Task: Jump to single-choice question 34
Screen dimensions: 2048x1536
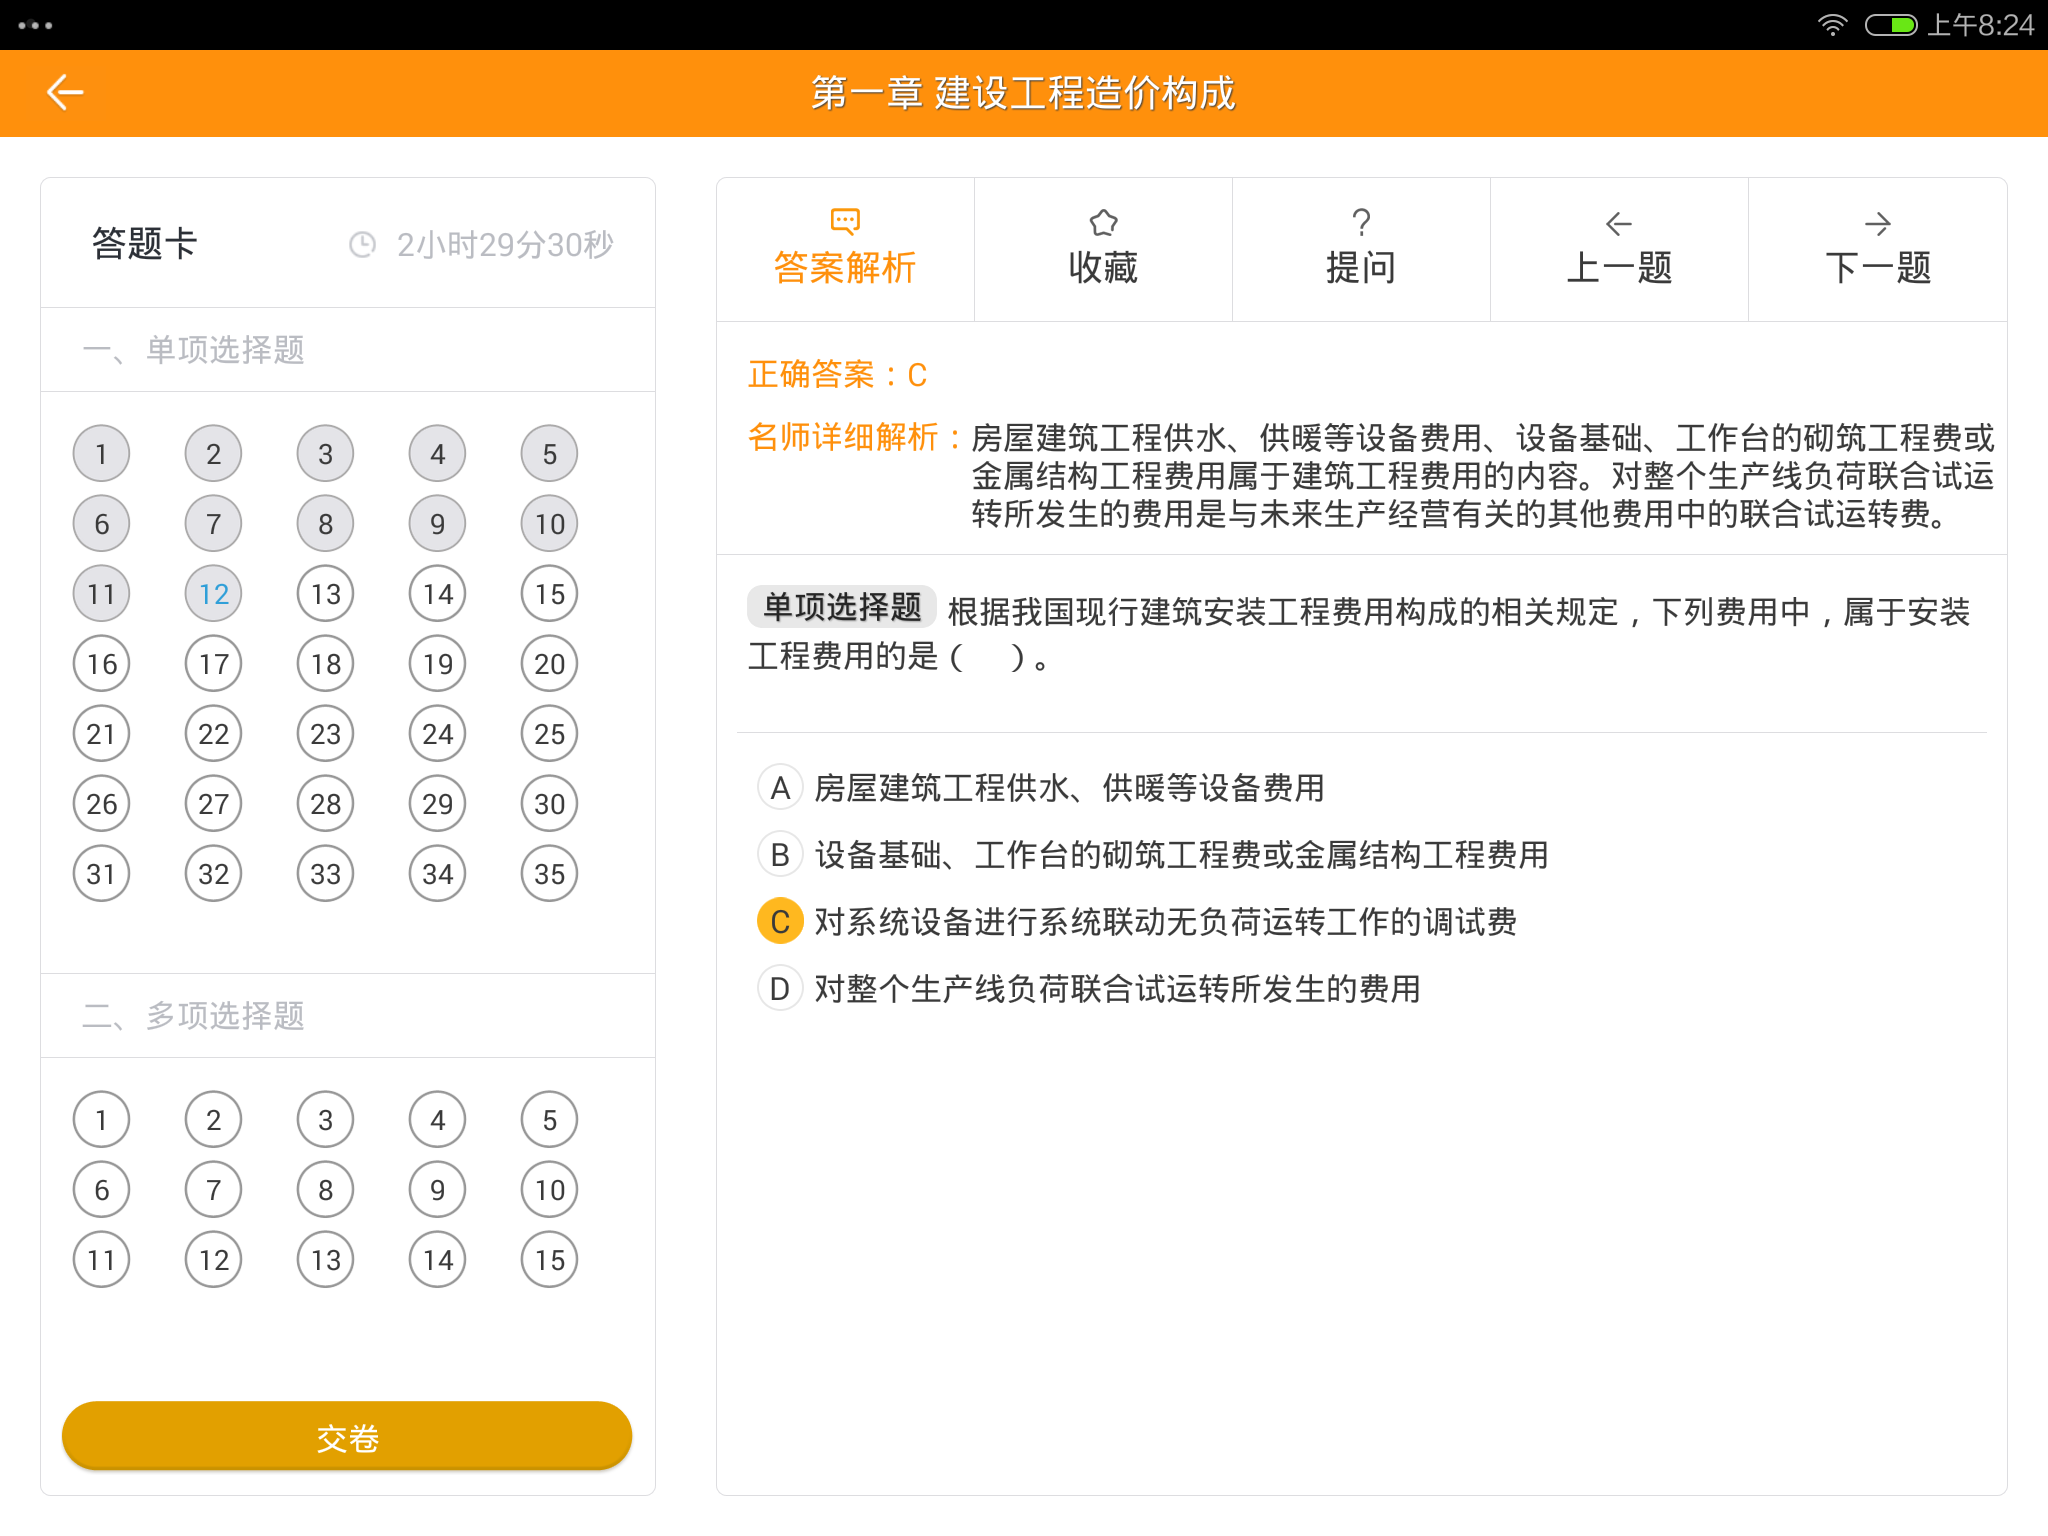Action: pyautogui.click(x=437, y=874)
